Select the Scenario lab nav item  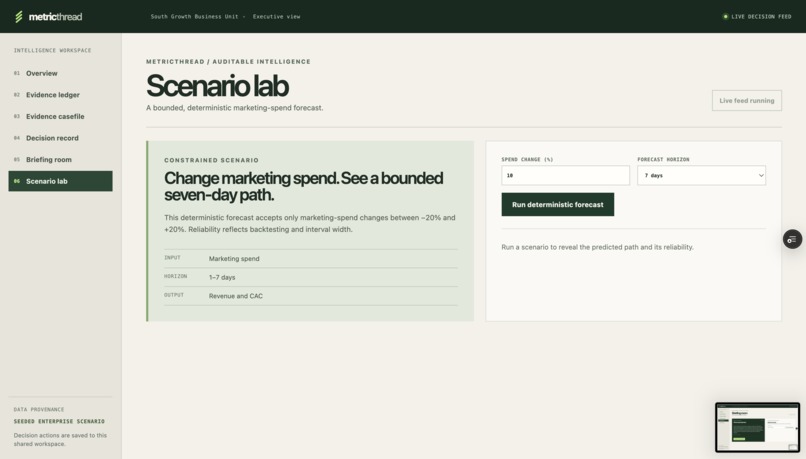[60, 181]
